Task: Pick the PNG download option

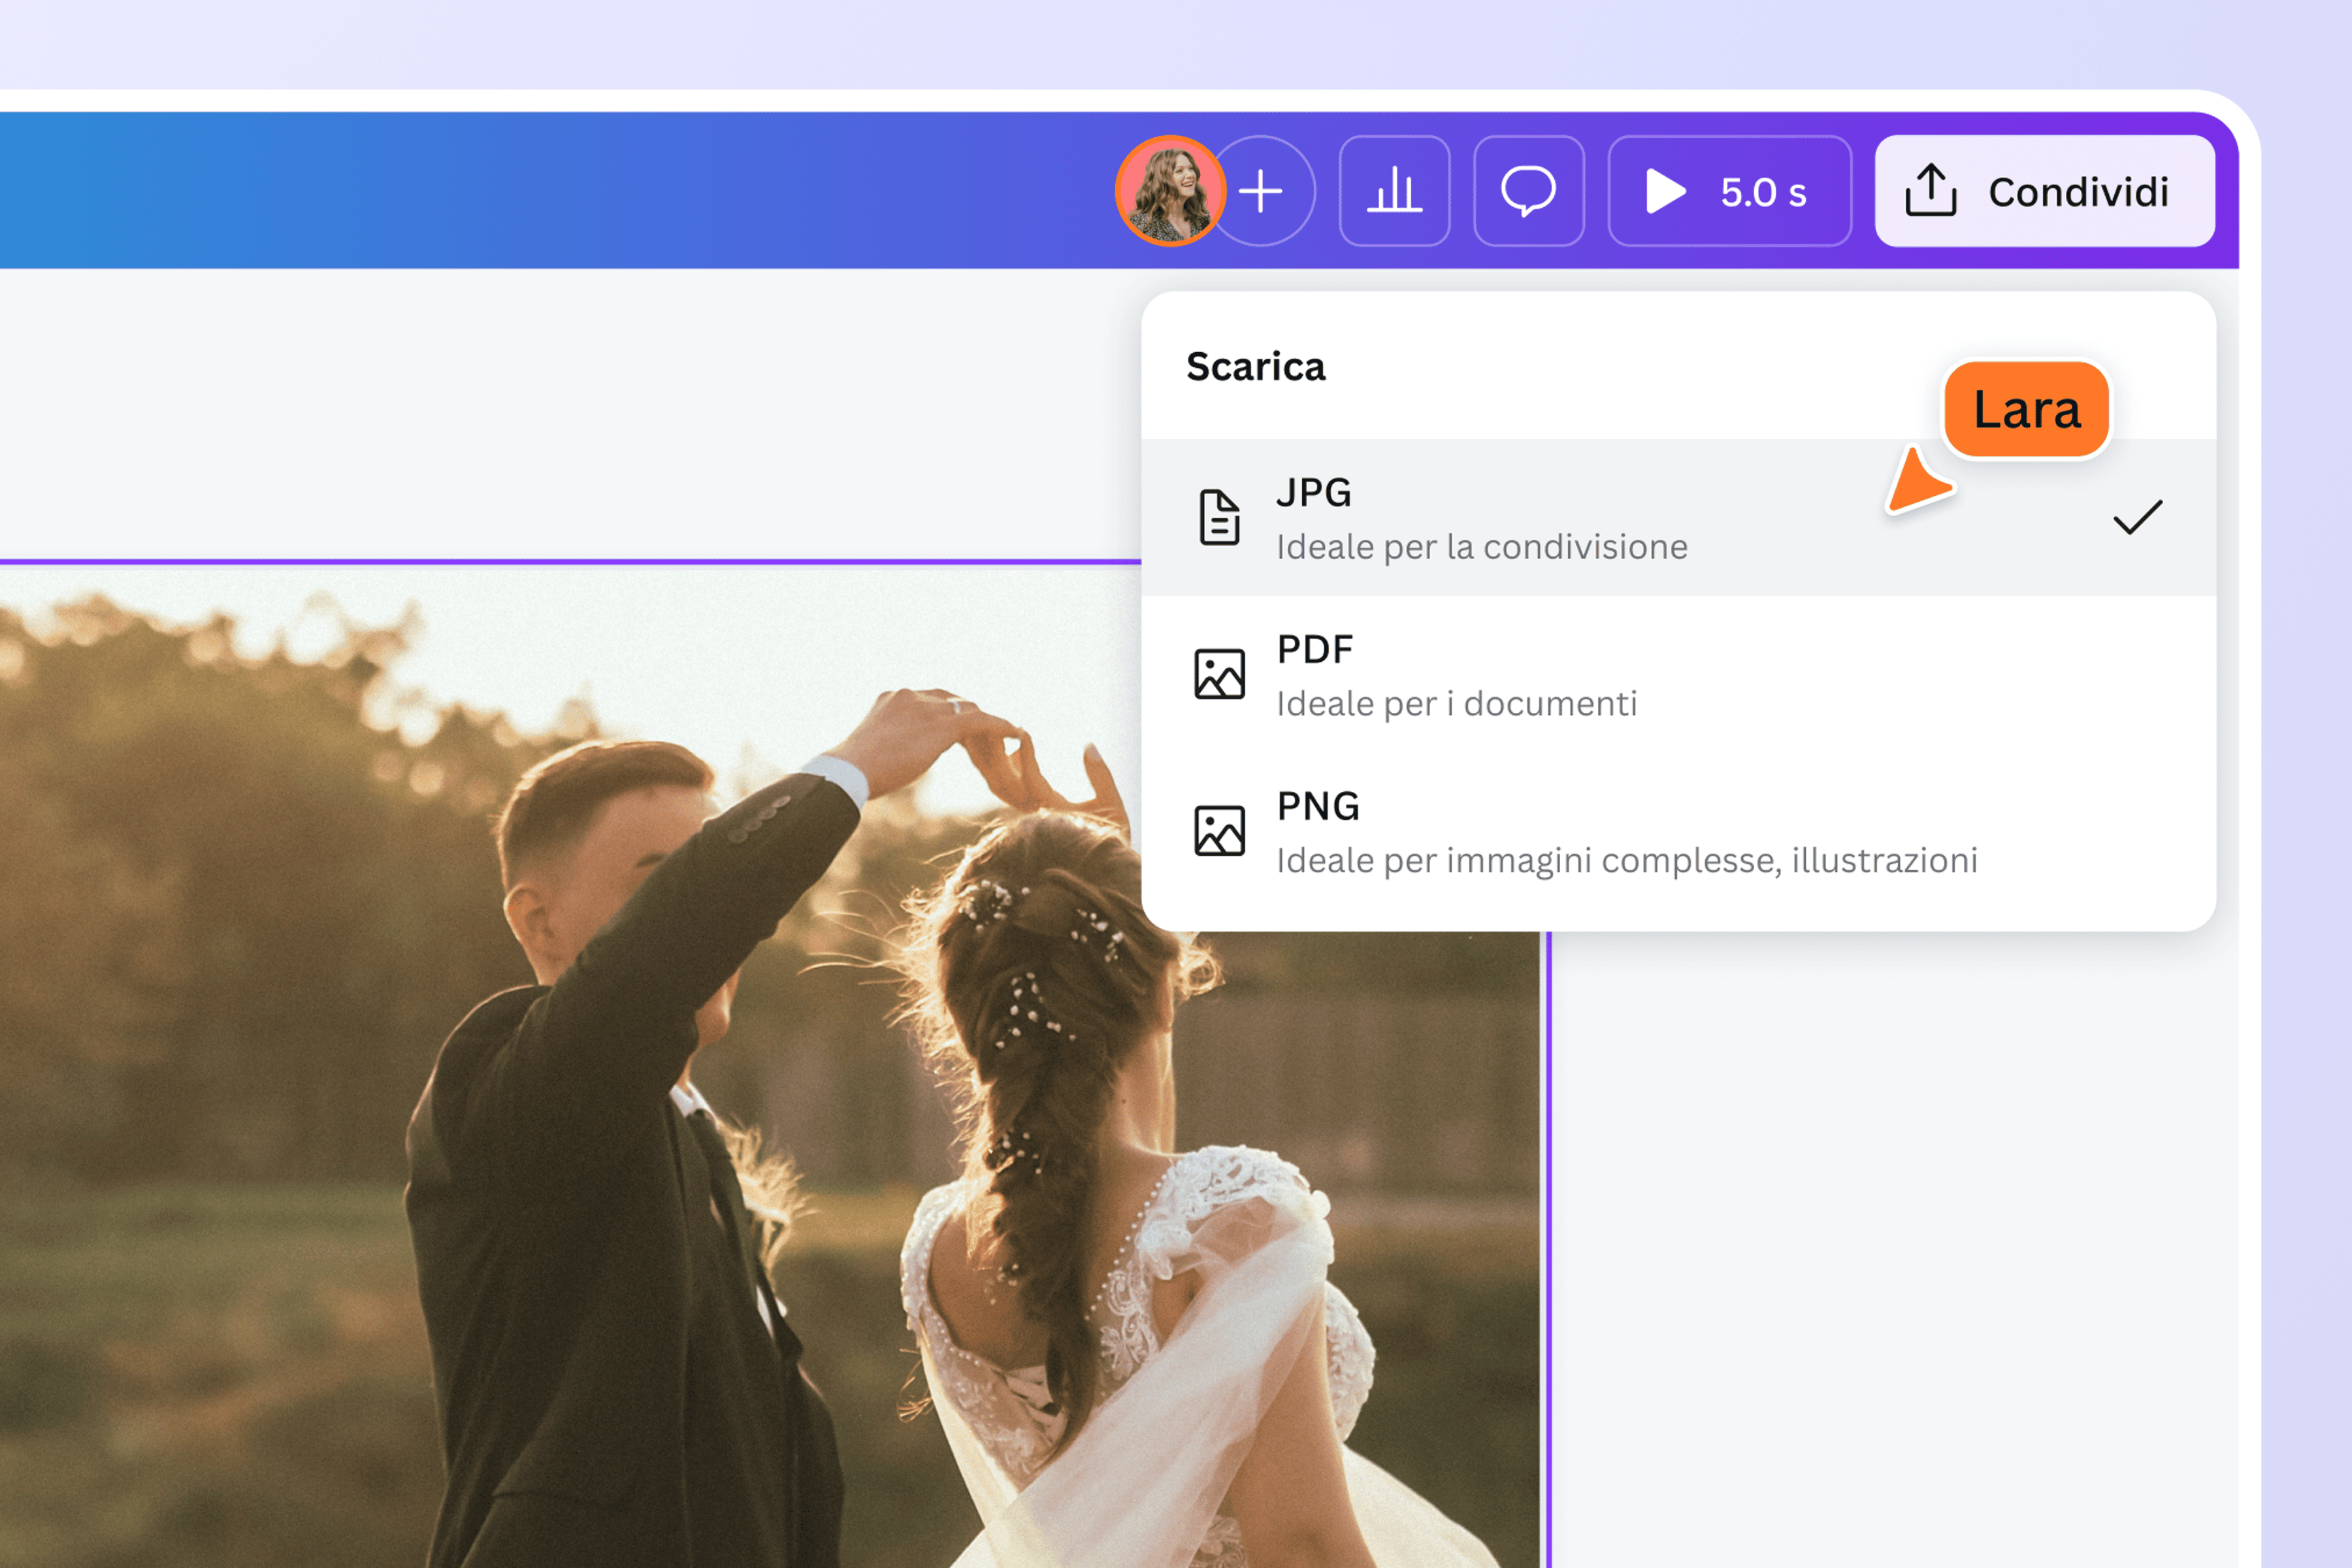Action: click(1679, 832)
